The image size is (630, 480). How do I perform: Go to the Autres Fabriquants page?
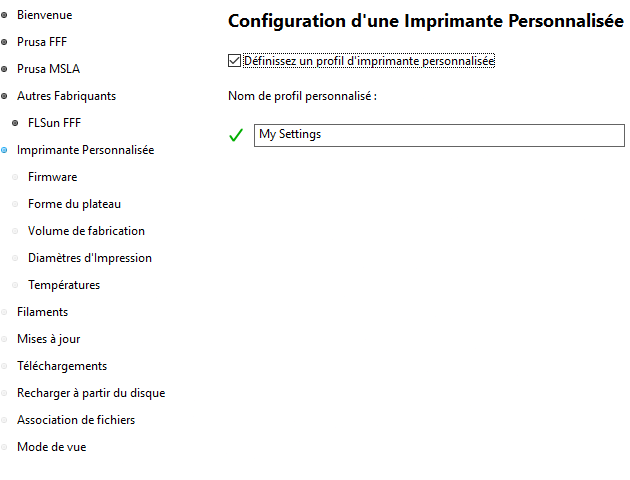click(x=66, y=96)
